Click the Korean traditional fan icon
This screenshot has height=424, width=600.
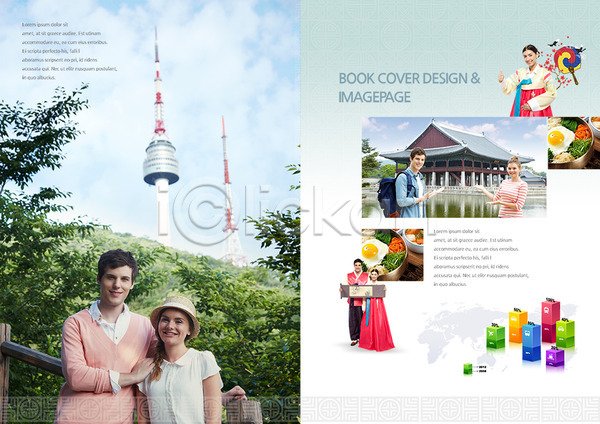pos(569,59)
